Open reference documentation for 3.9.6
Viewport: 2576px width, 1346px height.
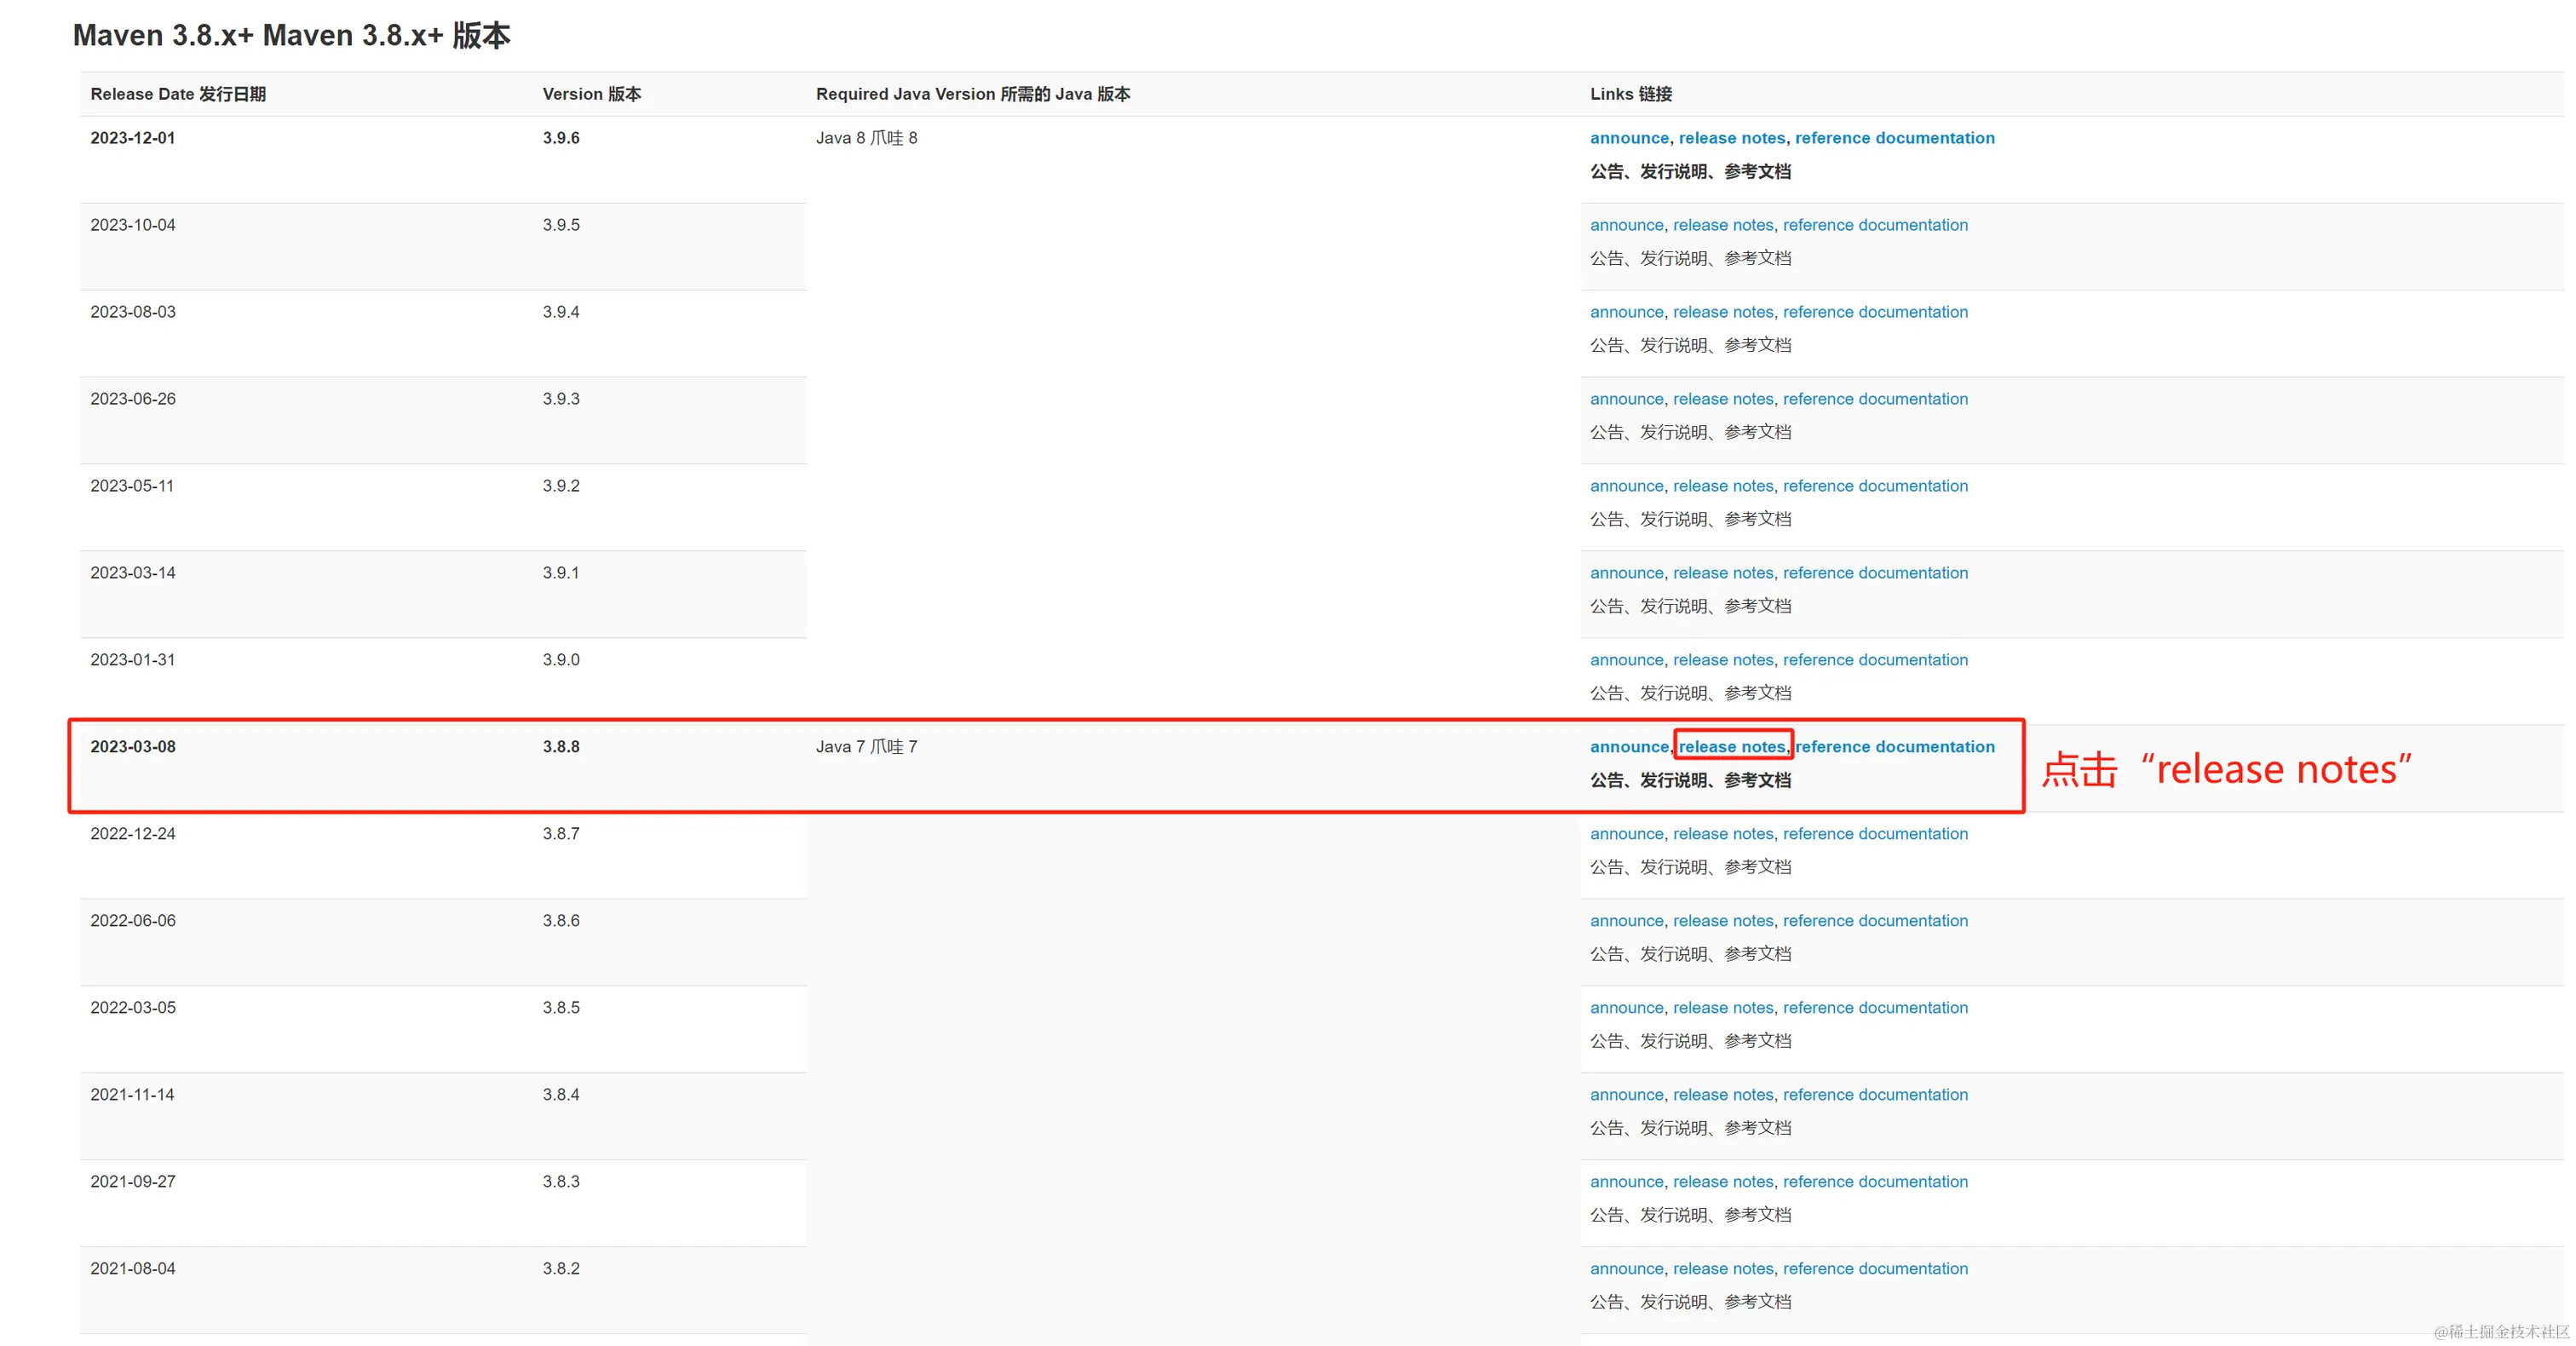pyautogui.click(x=1894, y=138)
